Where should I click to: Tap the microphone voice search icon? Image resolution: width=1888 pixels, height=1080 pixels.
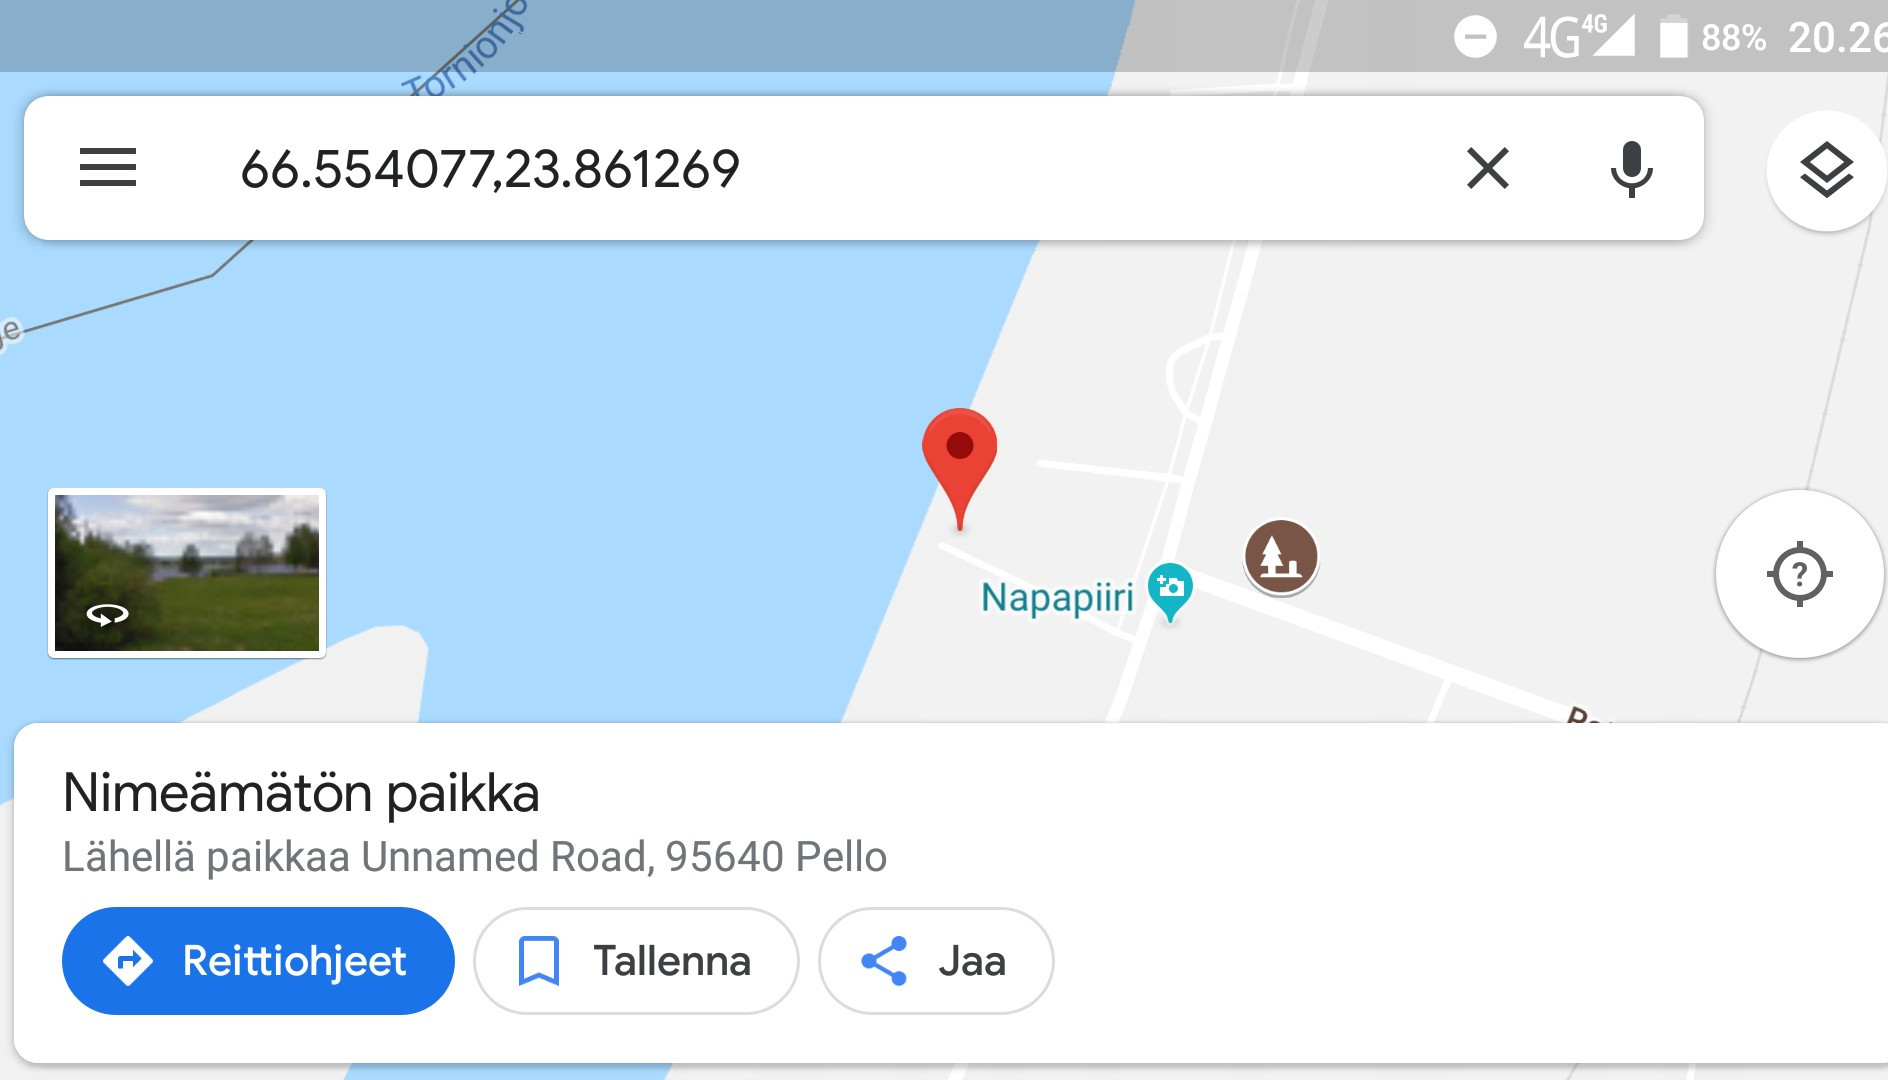pos(1631,168)
